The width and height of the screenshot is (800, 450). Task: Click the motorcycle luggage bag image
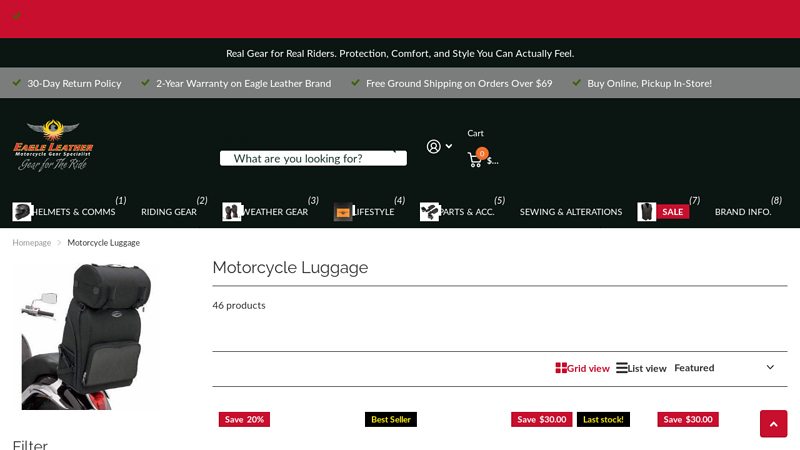[x=86, y=336]
